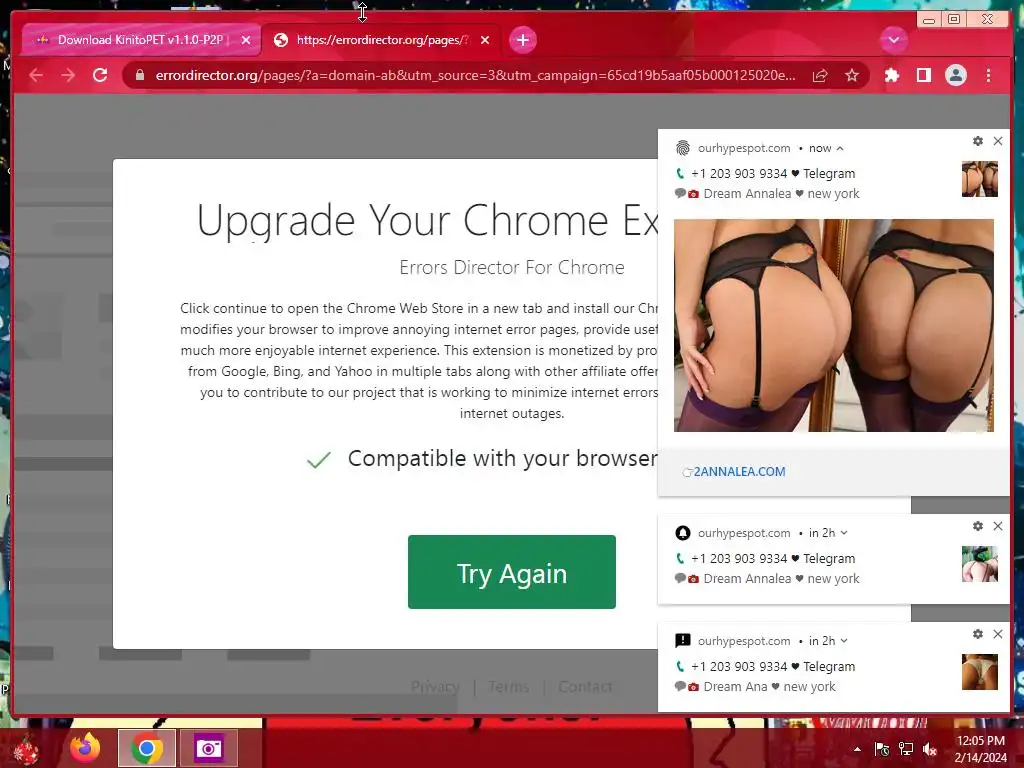Image resolution: width=1024 pixels, height=768 pixels.
Task: Click '+1 203 903 9334' text in 'now' notification
Action: pos(739,174)
